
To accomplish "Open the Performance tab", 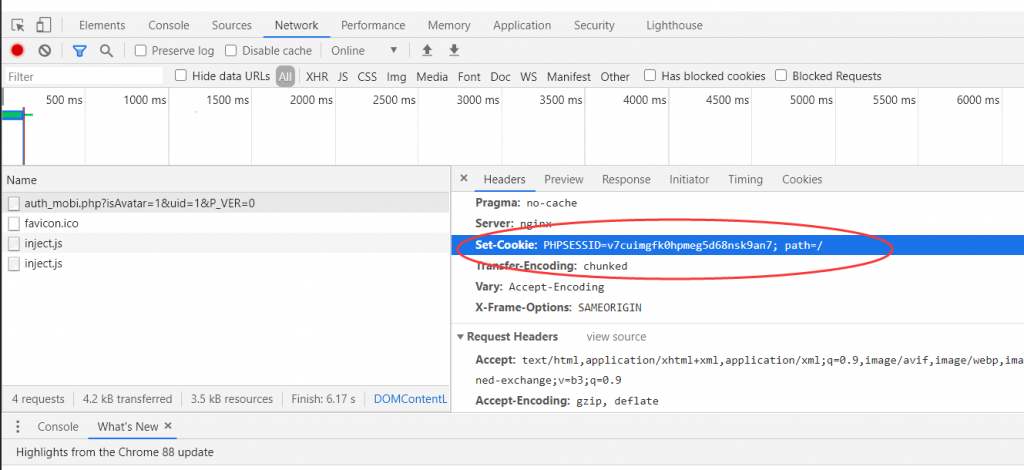I will click(373, 25).
